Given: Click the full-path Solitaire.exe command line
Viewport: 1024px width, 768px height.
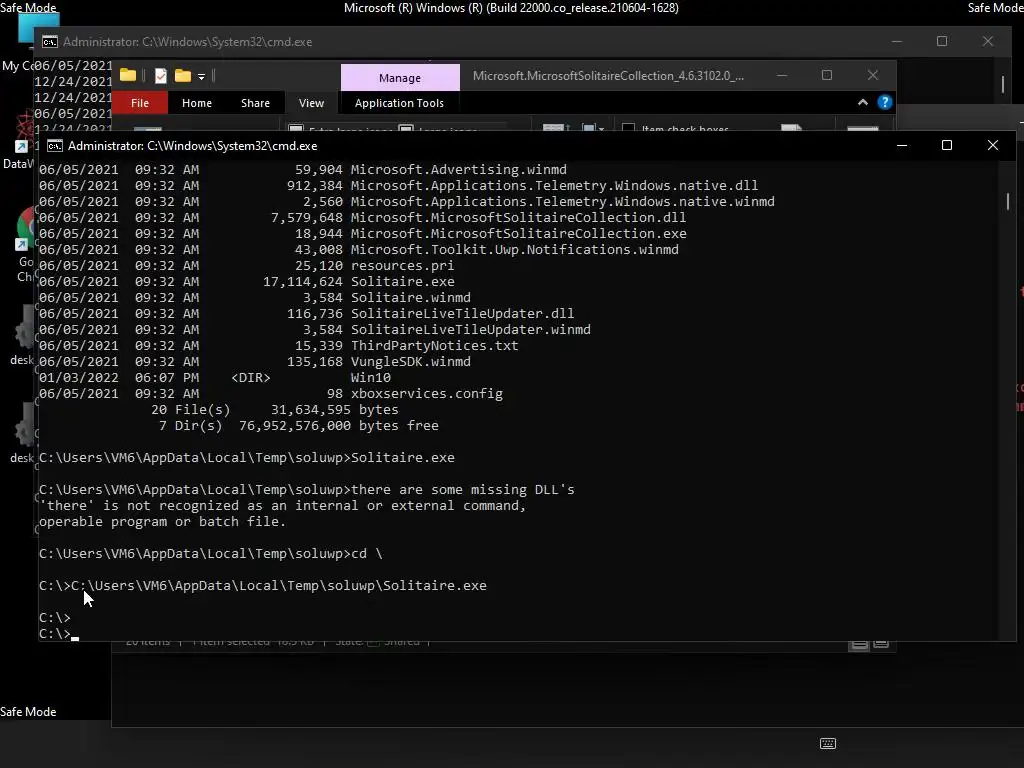Looking at the screenshot, I should click(263, 586).
